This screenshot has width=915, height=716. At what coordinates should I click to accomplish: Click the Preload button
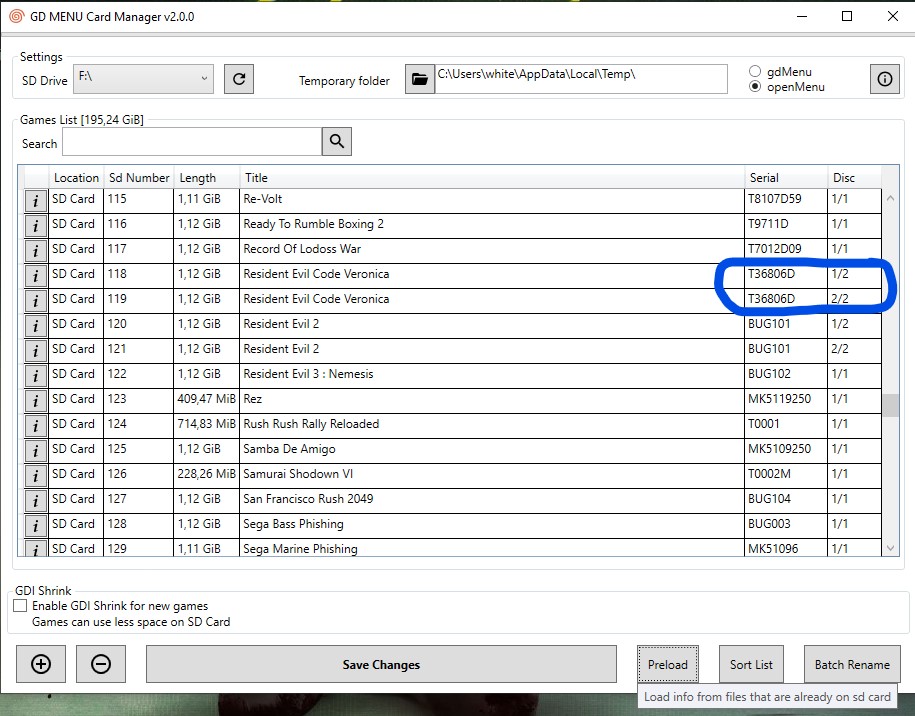tap(667, 664)
